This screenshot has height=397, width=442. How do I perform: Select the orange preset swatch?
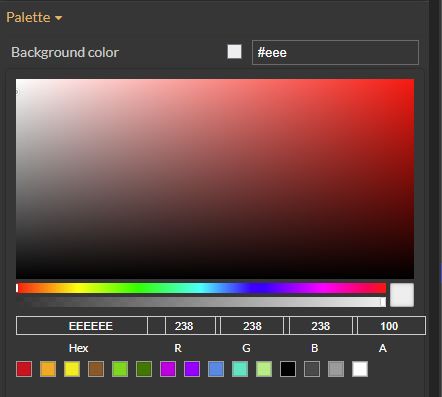point(48,369)
